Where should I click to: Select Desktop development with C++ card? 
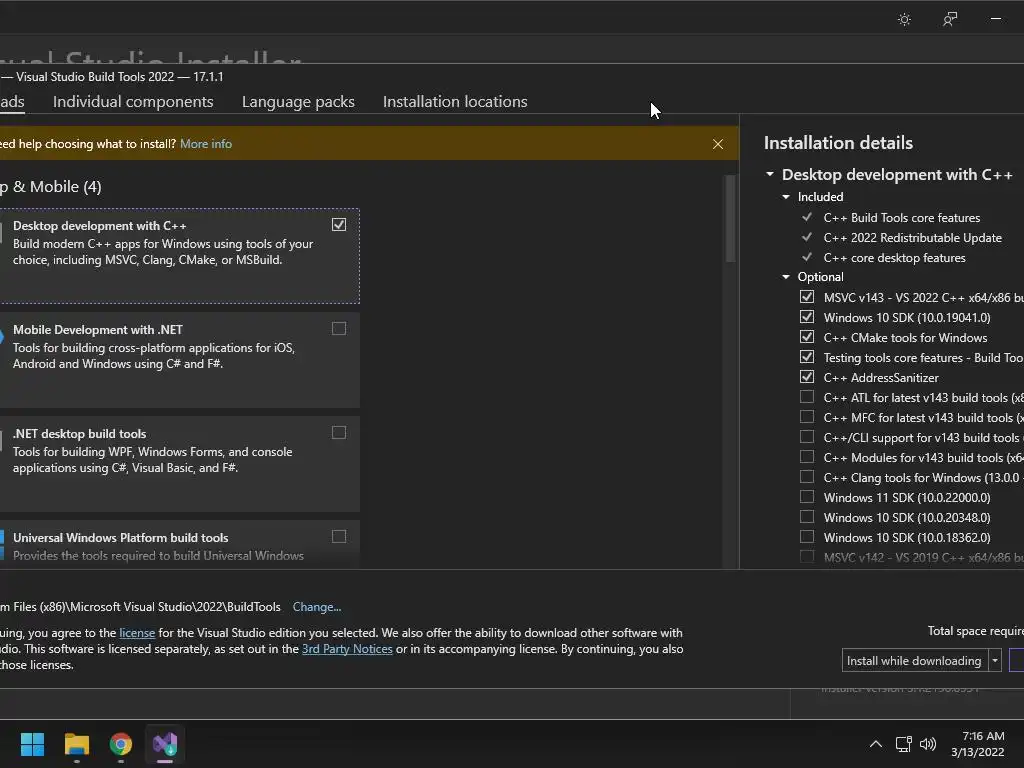(180, 256)
